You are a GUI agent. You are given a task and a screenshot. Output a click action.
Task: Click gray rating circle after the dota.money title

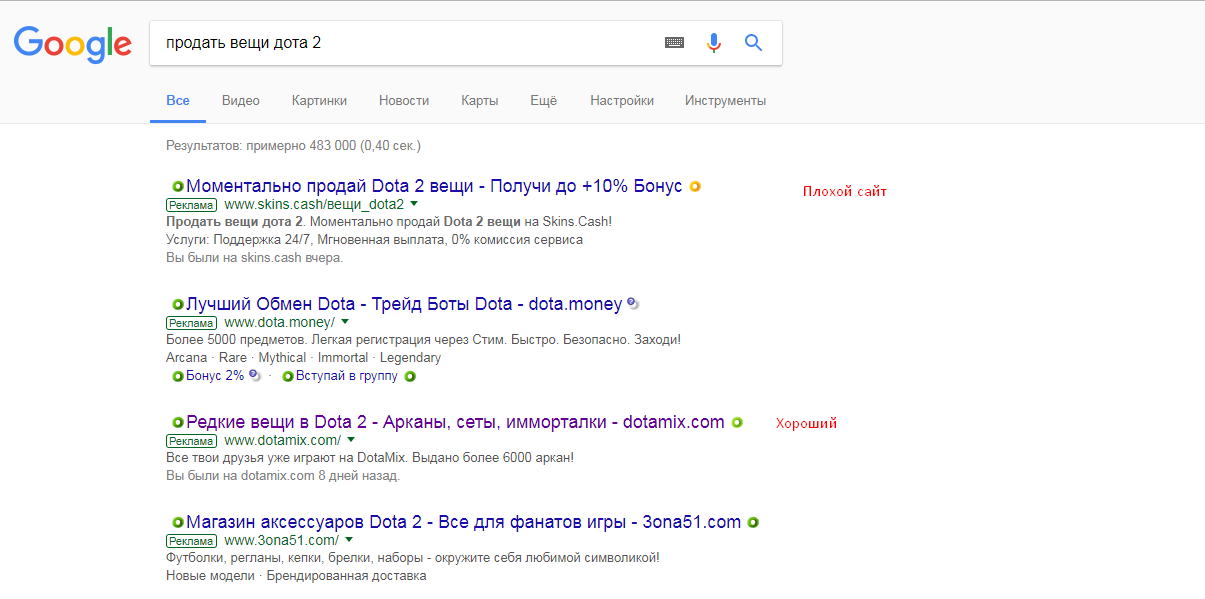pyautogui.click(x=632, y=304)
